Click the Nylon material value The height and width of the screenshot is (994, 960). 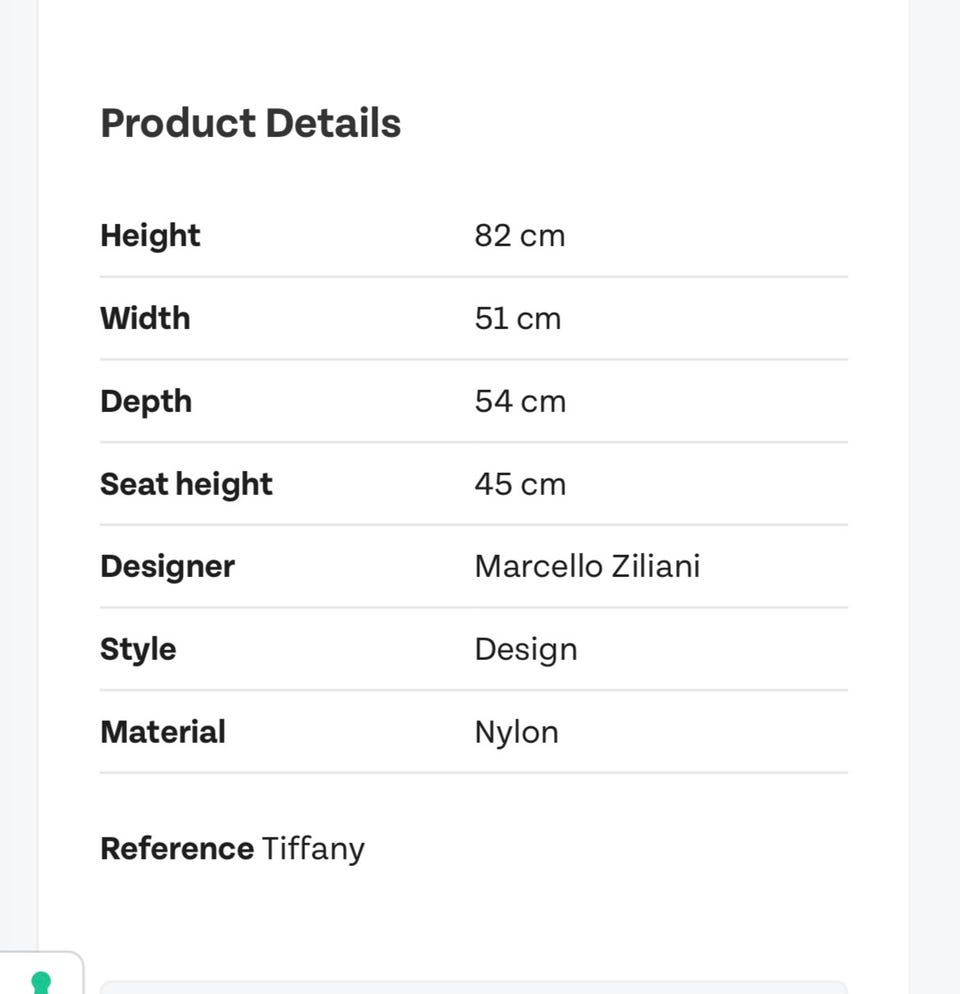[x=516, y=733]
